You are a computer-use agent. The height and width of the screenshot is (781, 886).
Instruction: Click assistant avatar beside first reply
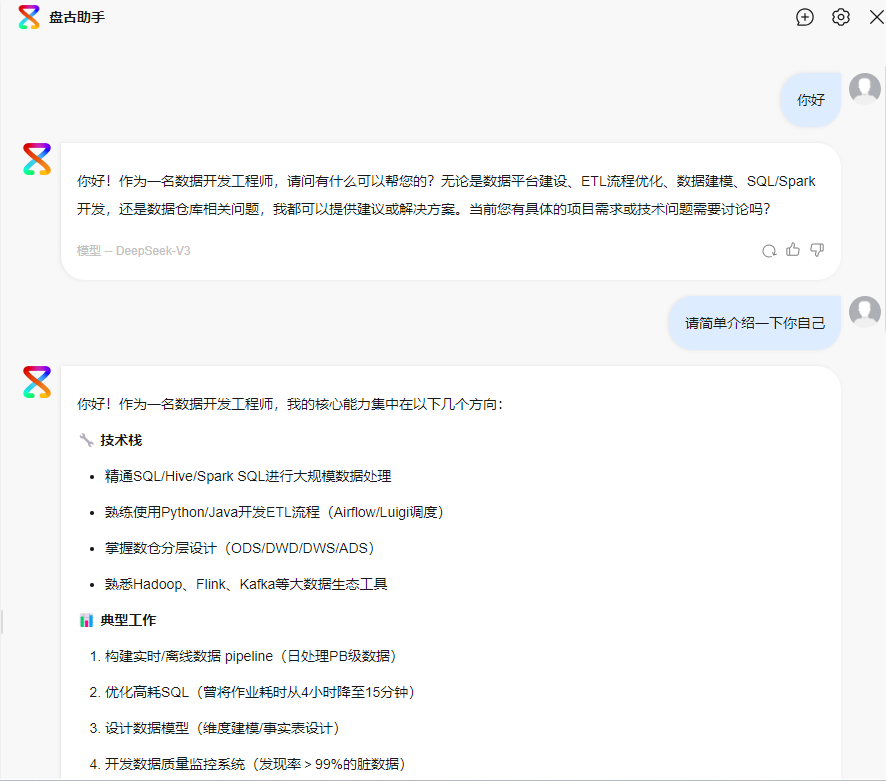pyautogui.click(x=37, y=159)
